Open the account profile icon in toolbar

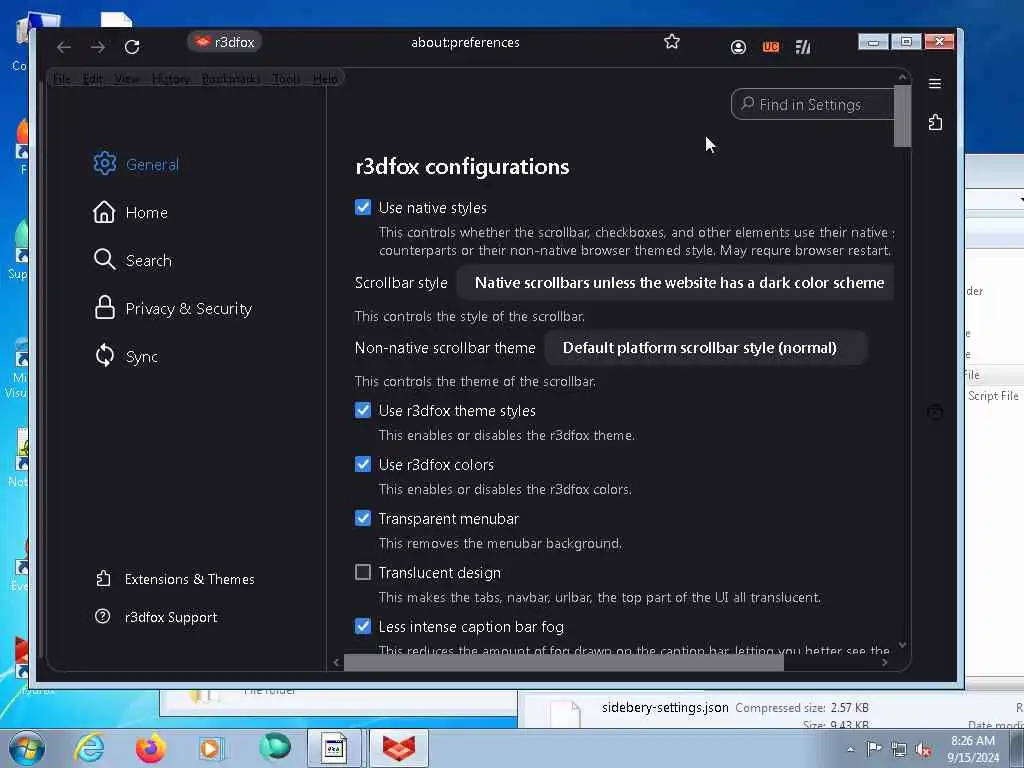pos(738,47)
